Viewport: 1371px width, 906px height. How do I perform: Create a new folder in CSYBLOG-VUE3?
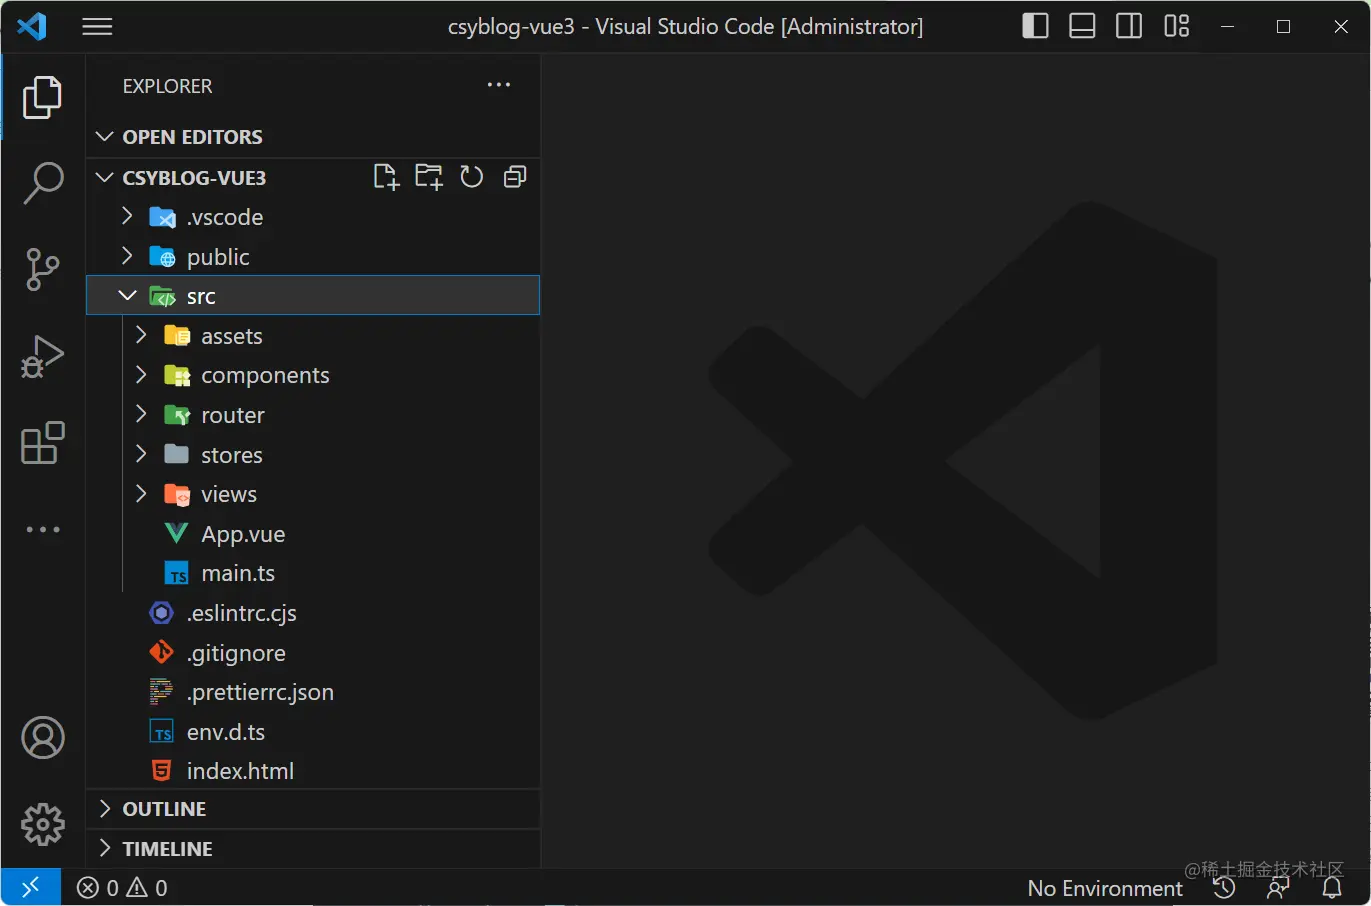click(x=428, y=177)
